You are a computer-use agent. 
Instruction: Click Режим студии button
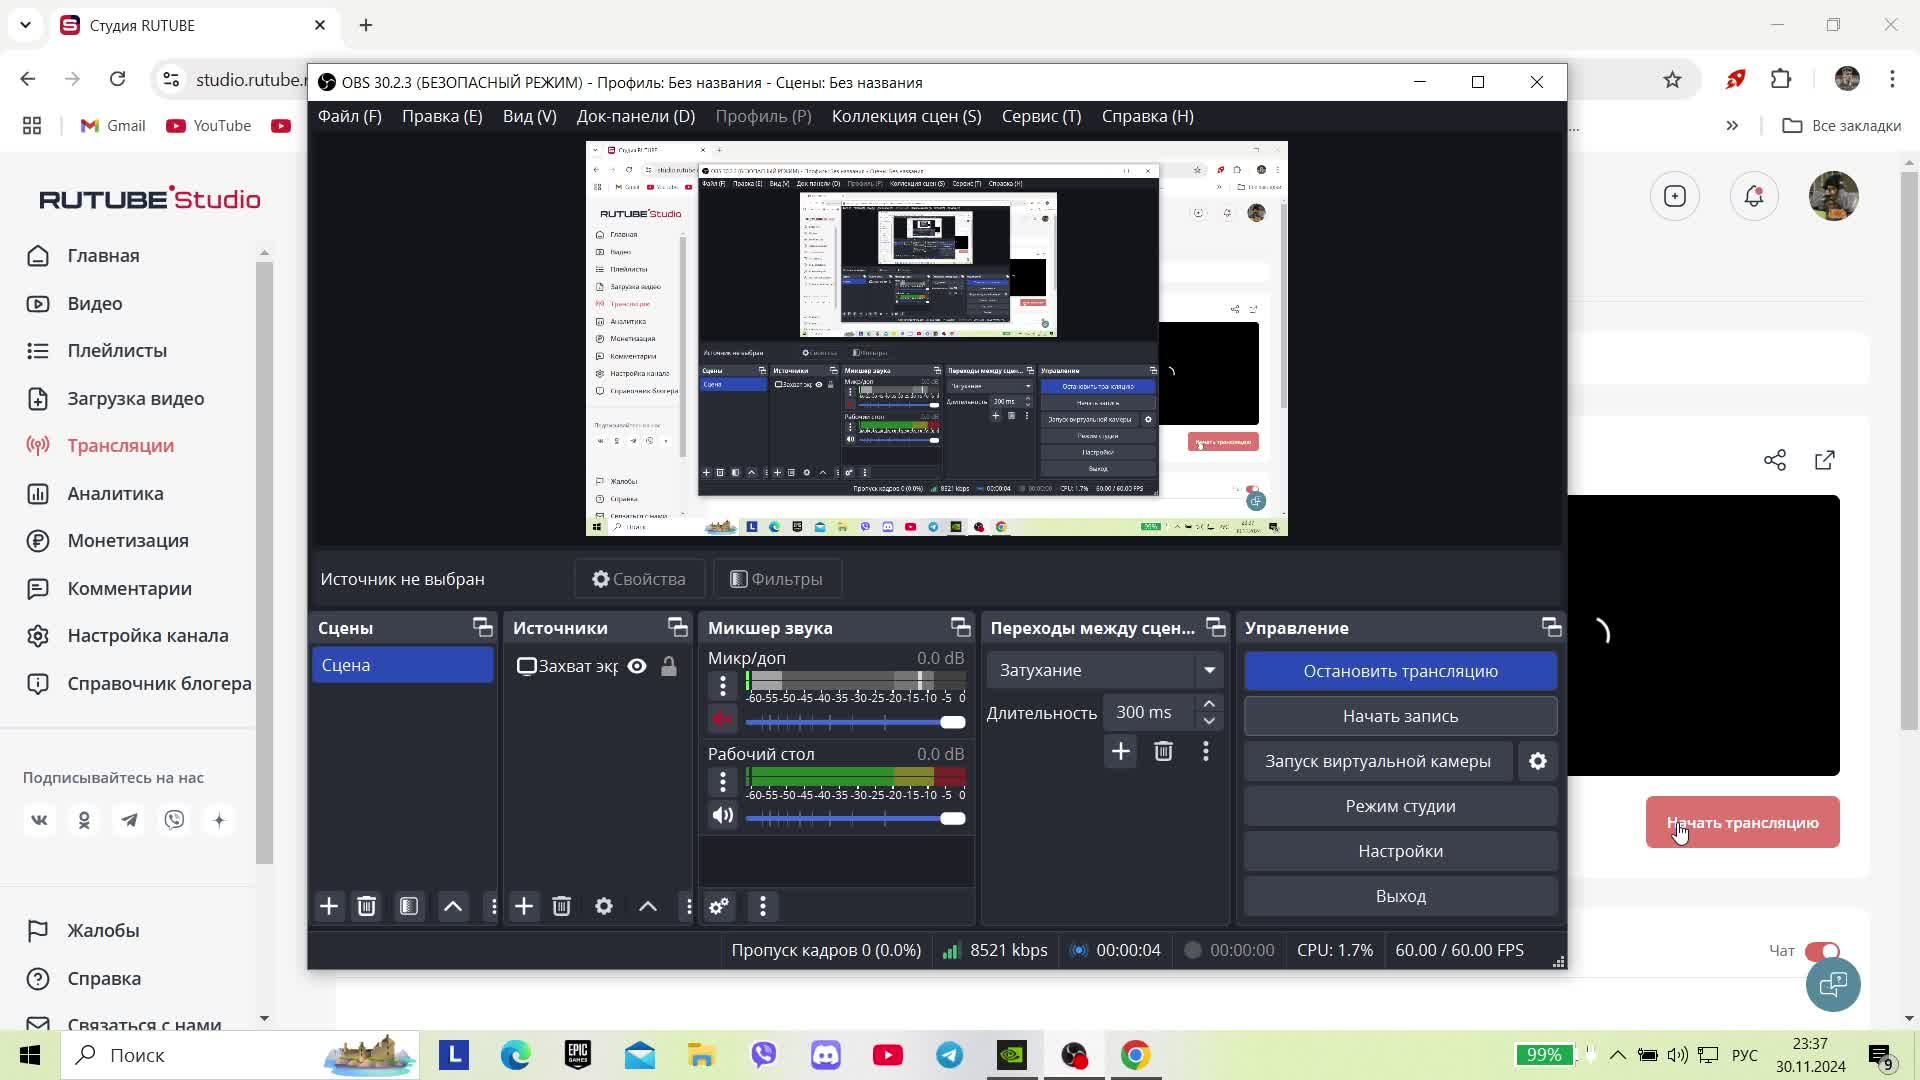click(x=1400, y=806)
